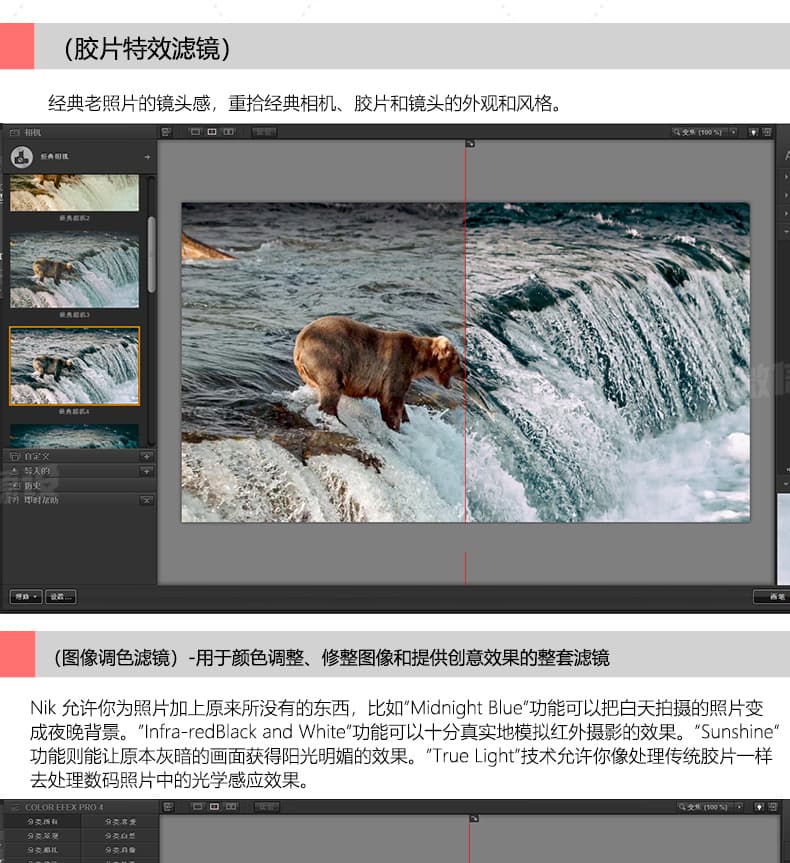Click the compare button in top toolbar
The image size is (790, 863).
(263, 132)
